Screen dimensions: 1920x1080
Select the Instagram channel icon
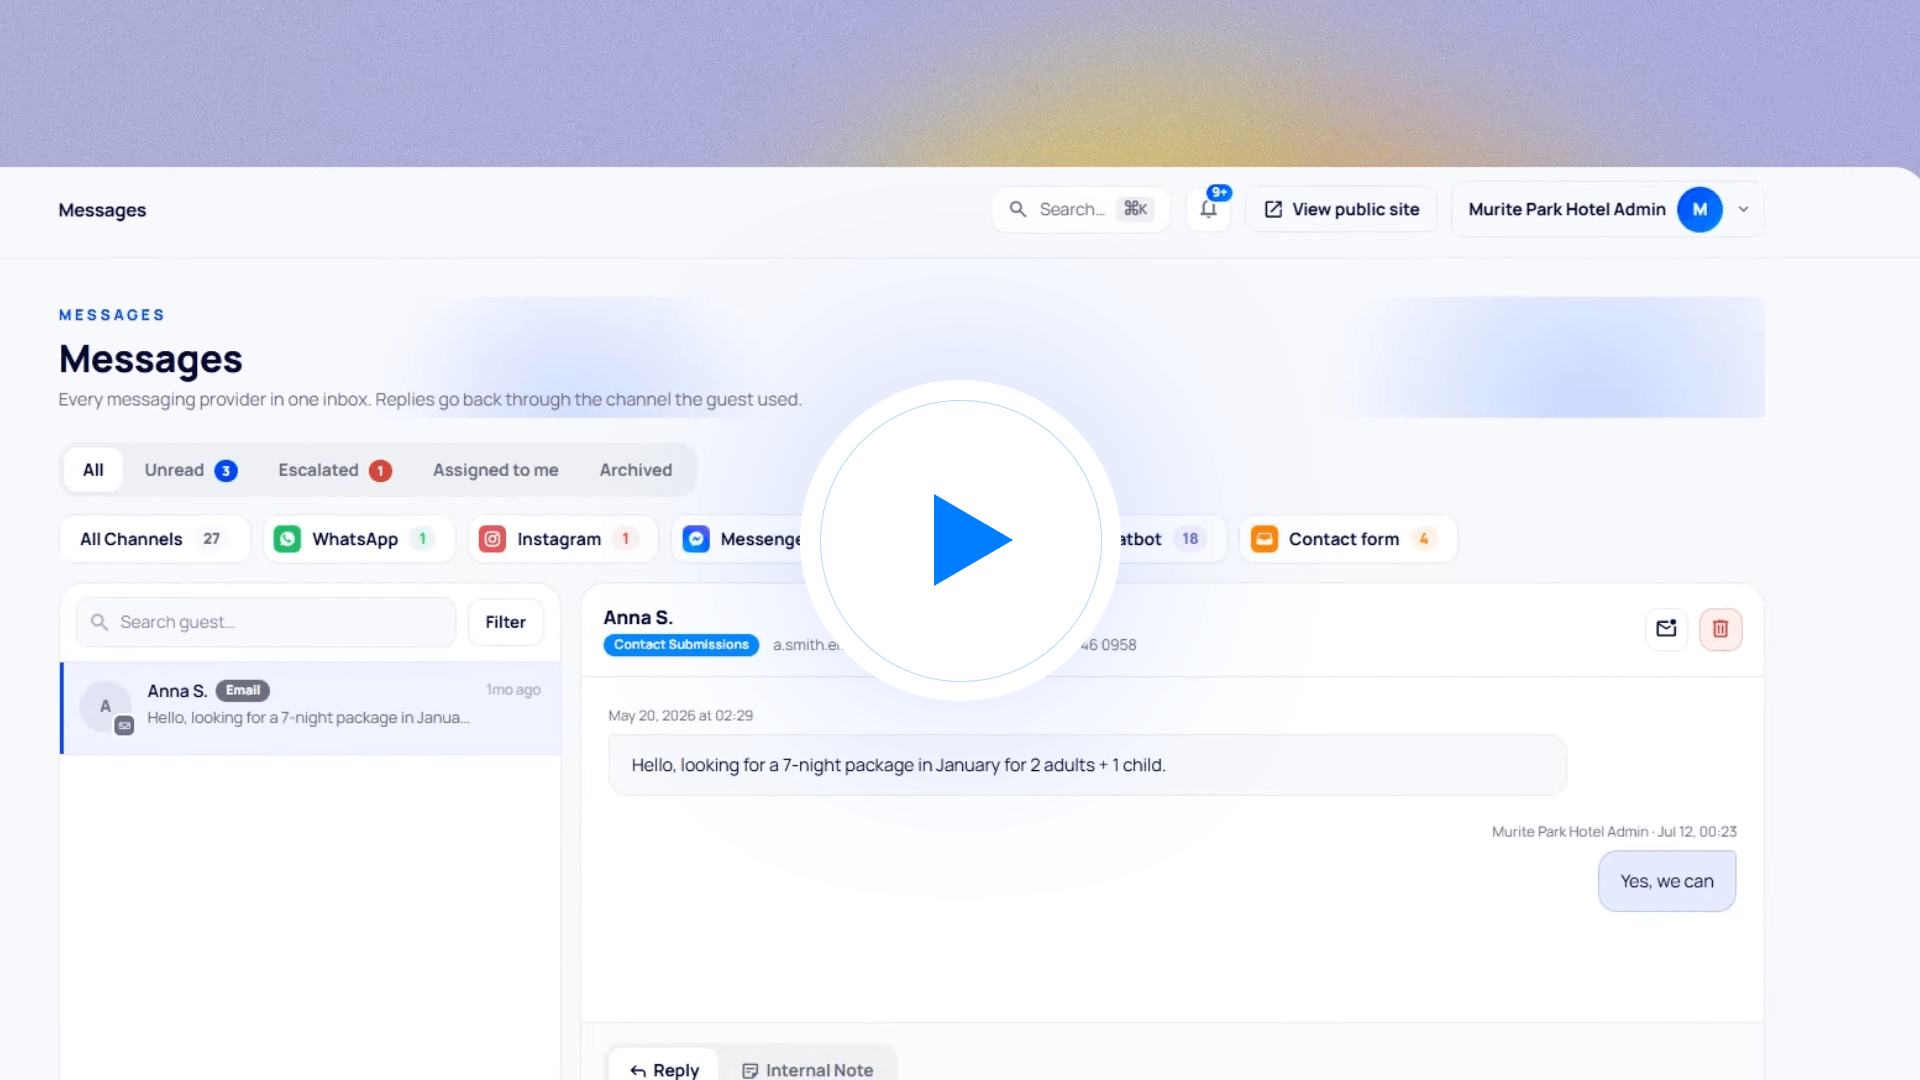point(492,539)
